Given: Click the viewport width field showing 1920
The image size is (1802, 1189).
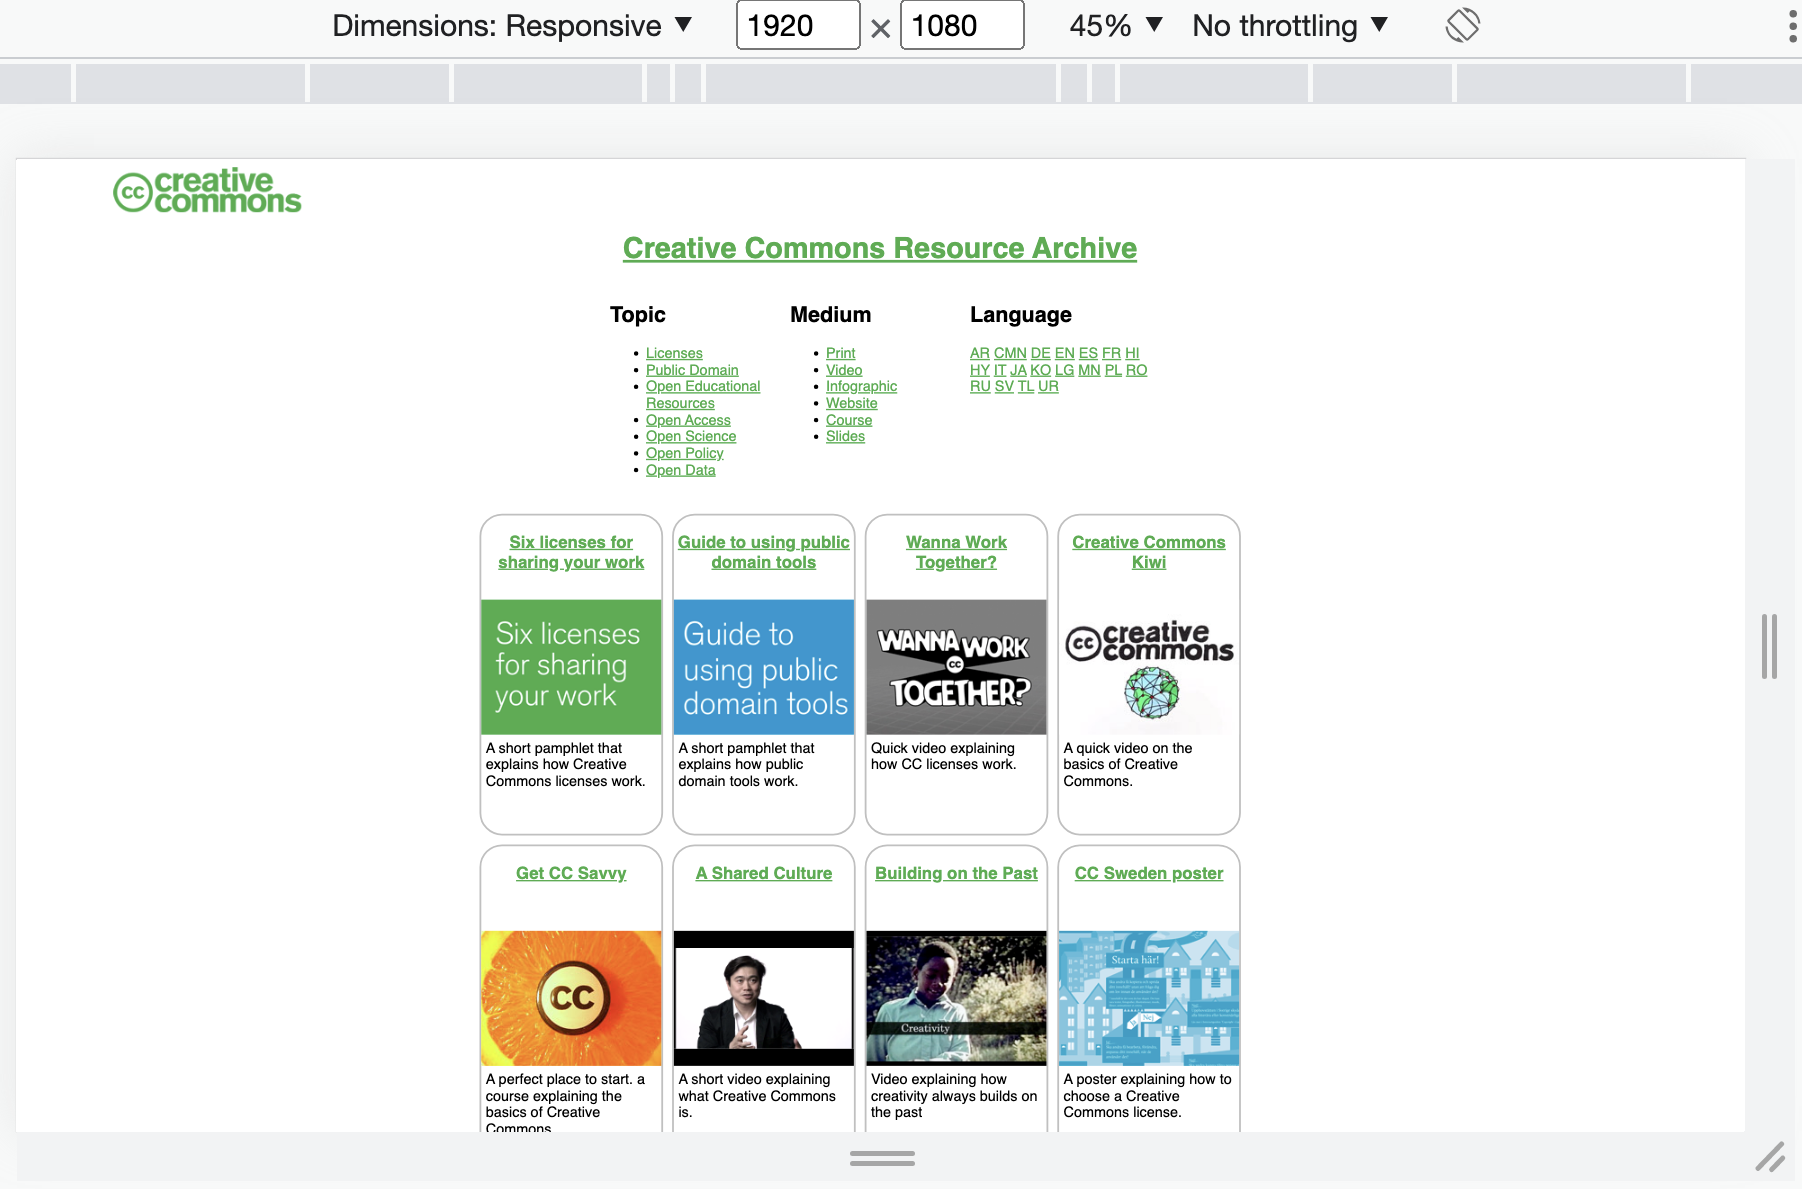Looking at the screenshot, I should (798, 25).
